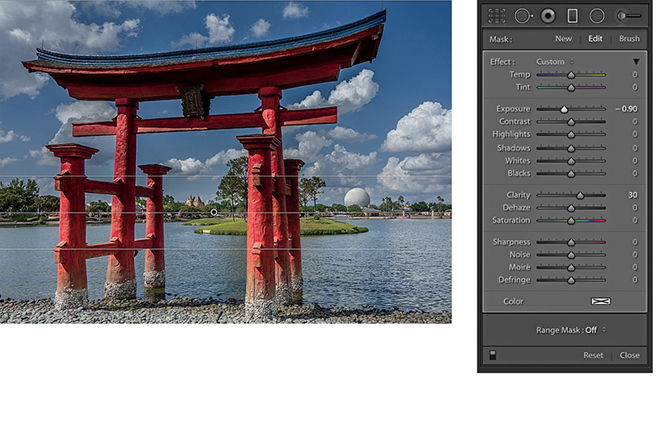
Task: Select the Radial Filter tool
Action: 597,16
